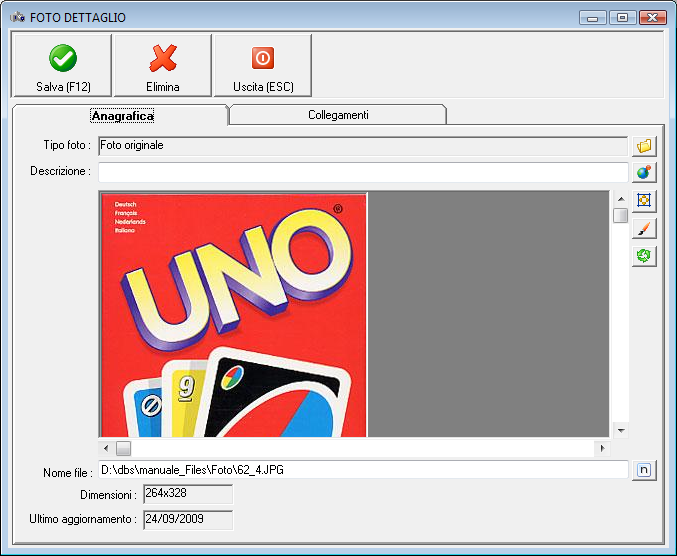Click the 'Dimensioni :' label
The height and width of the screenshot is (556, 677).
(x=108, y=495)
